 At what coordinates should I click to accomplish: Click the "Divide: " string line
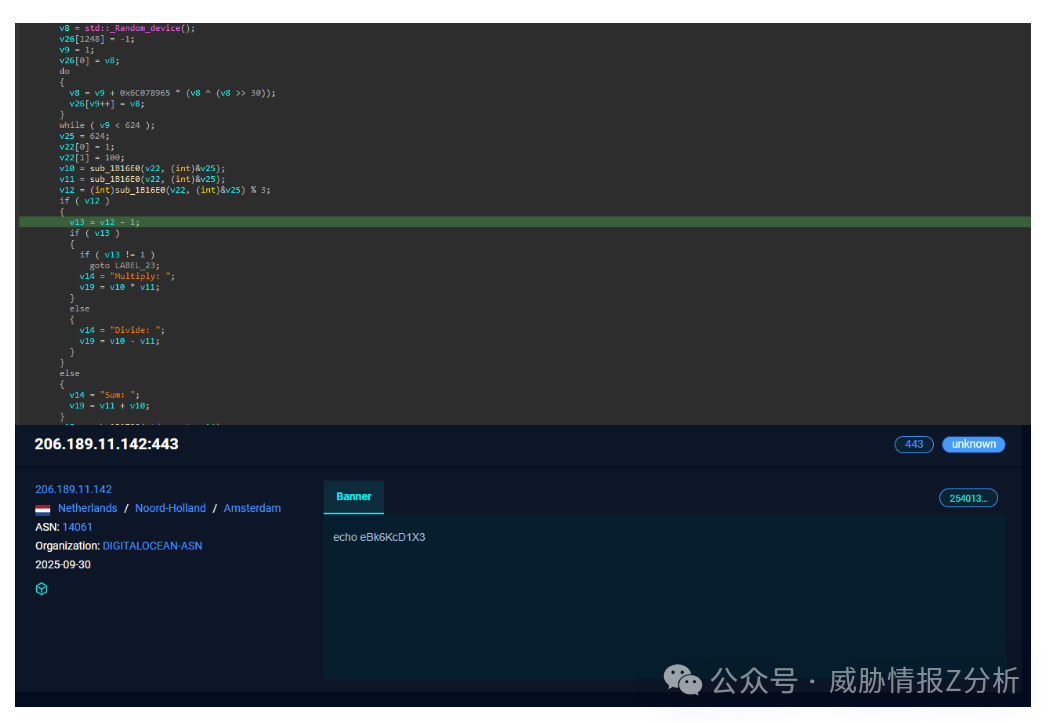click(x=122, y=330)
